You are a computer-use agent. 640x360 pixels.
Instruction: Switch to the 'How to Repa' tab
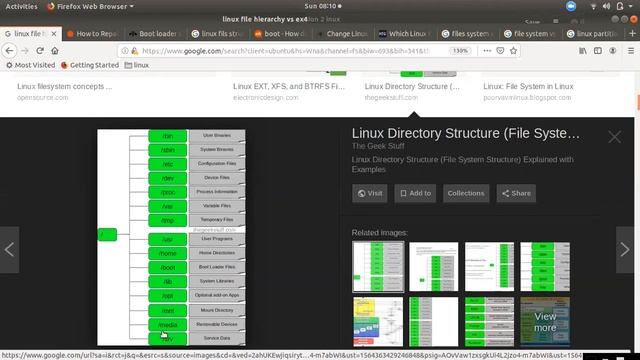click(93, 33)
